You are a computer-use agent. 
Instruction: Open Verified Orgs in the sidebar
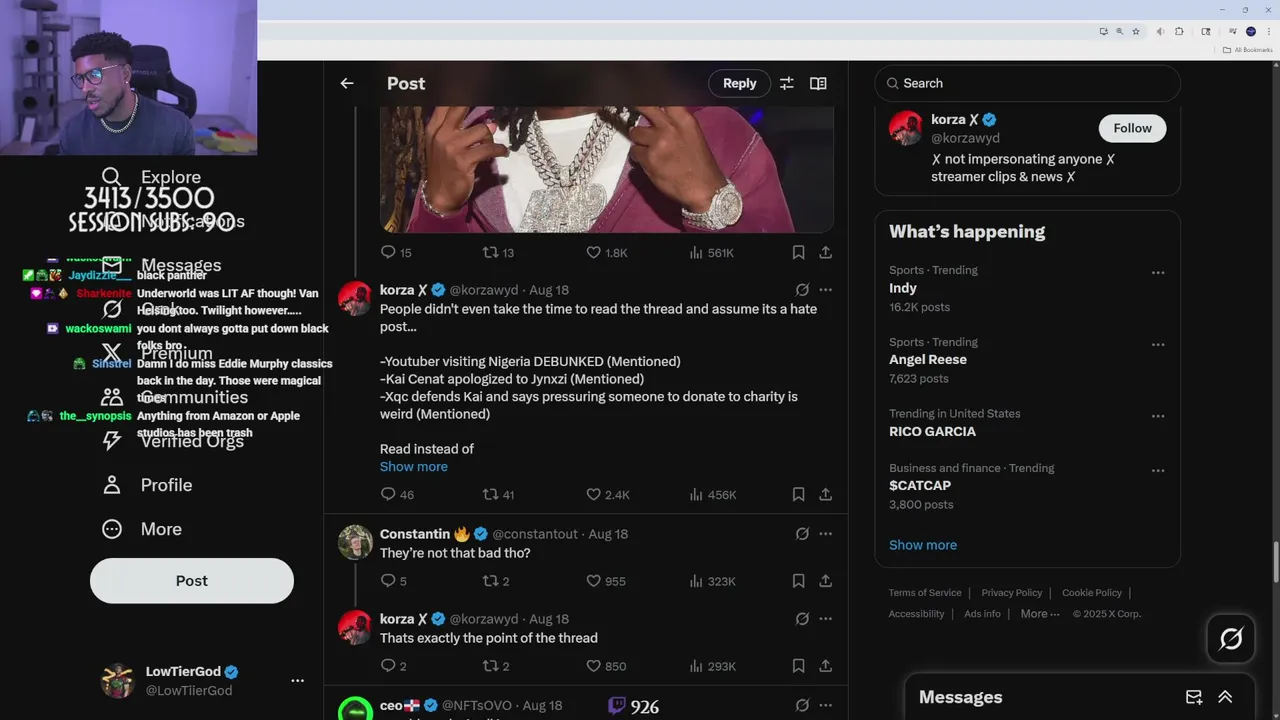click(x=173, y=441)
